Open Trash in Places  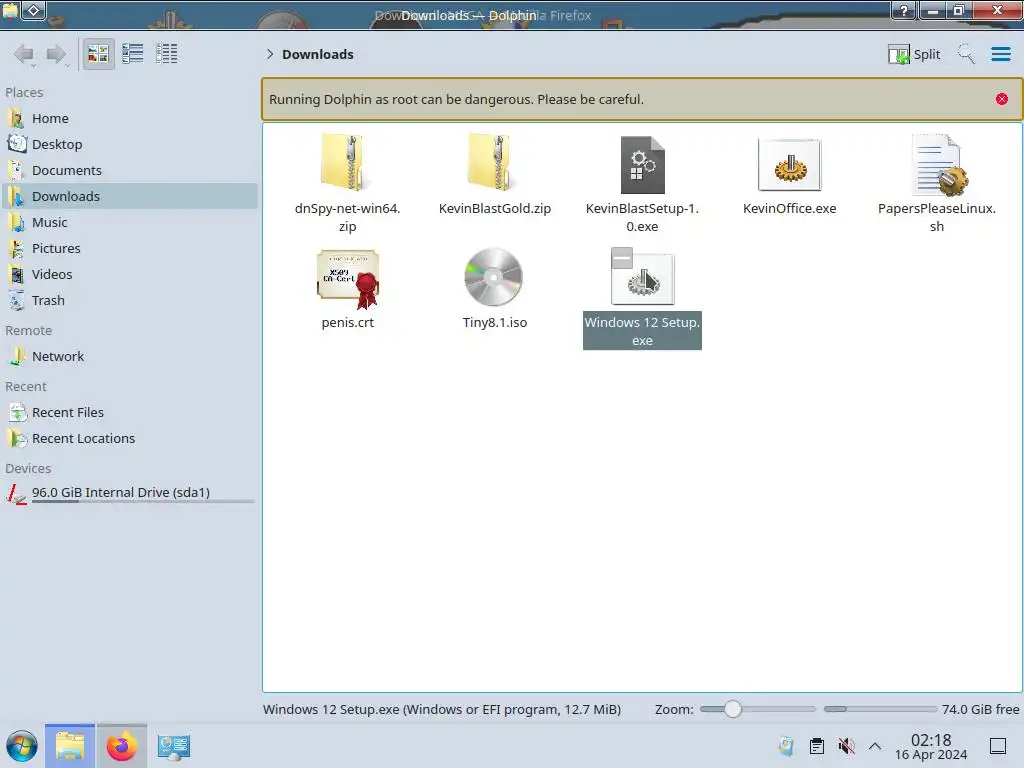[x=130, y=301]
